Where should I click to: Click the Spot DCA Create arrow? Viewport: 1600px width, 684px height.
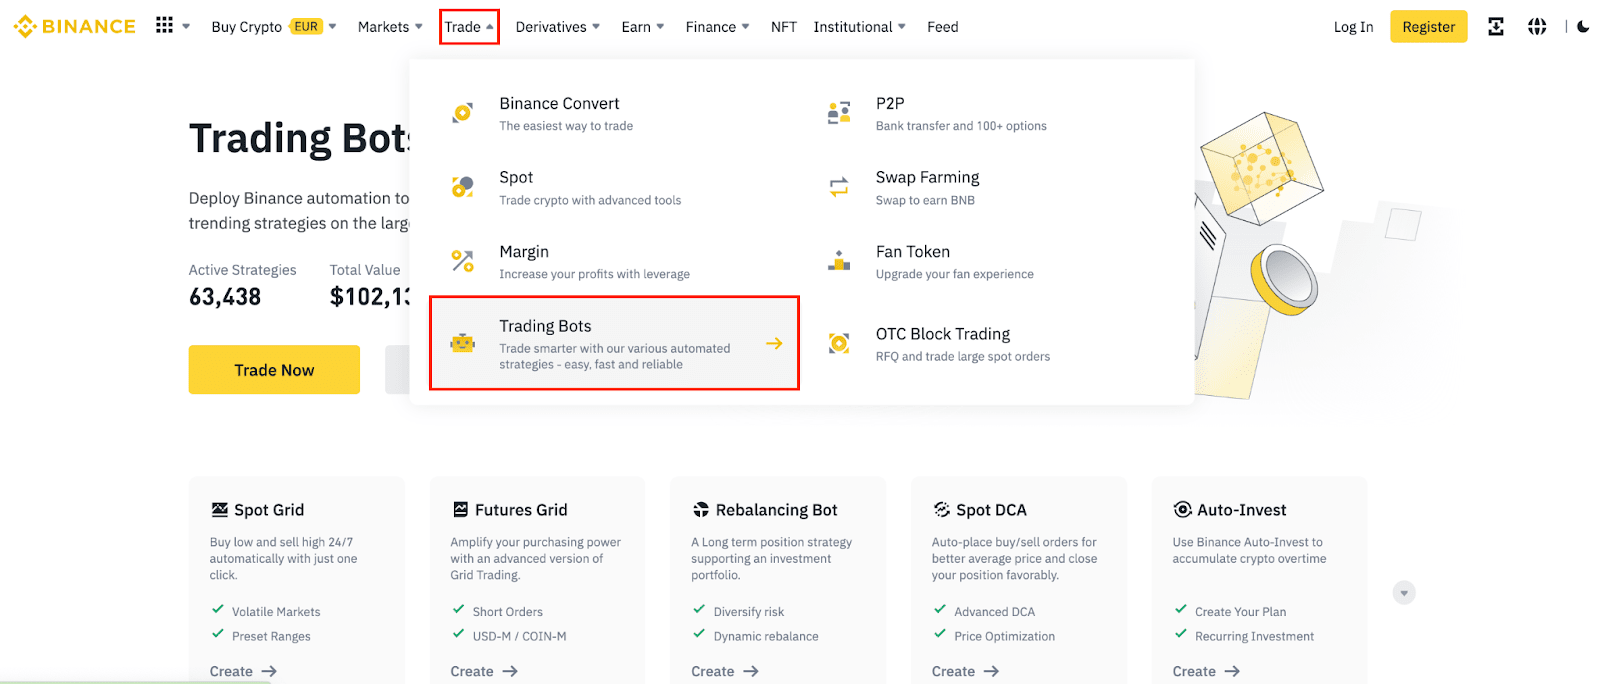991,672
